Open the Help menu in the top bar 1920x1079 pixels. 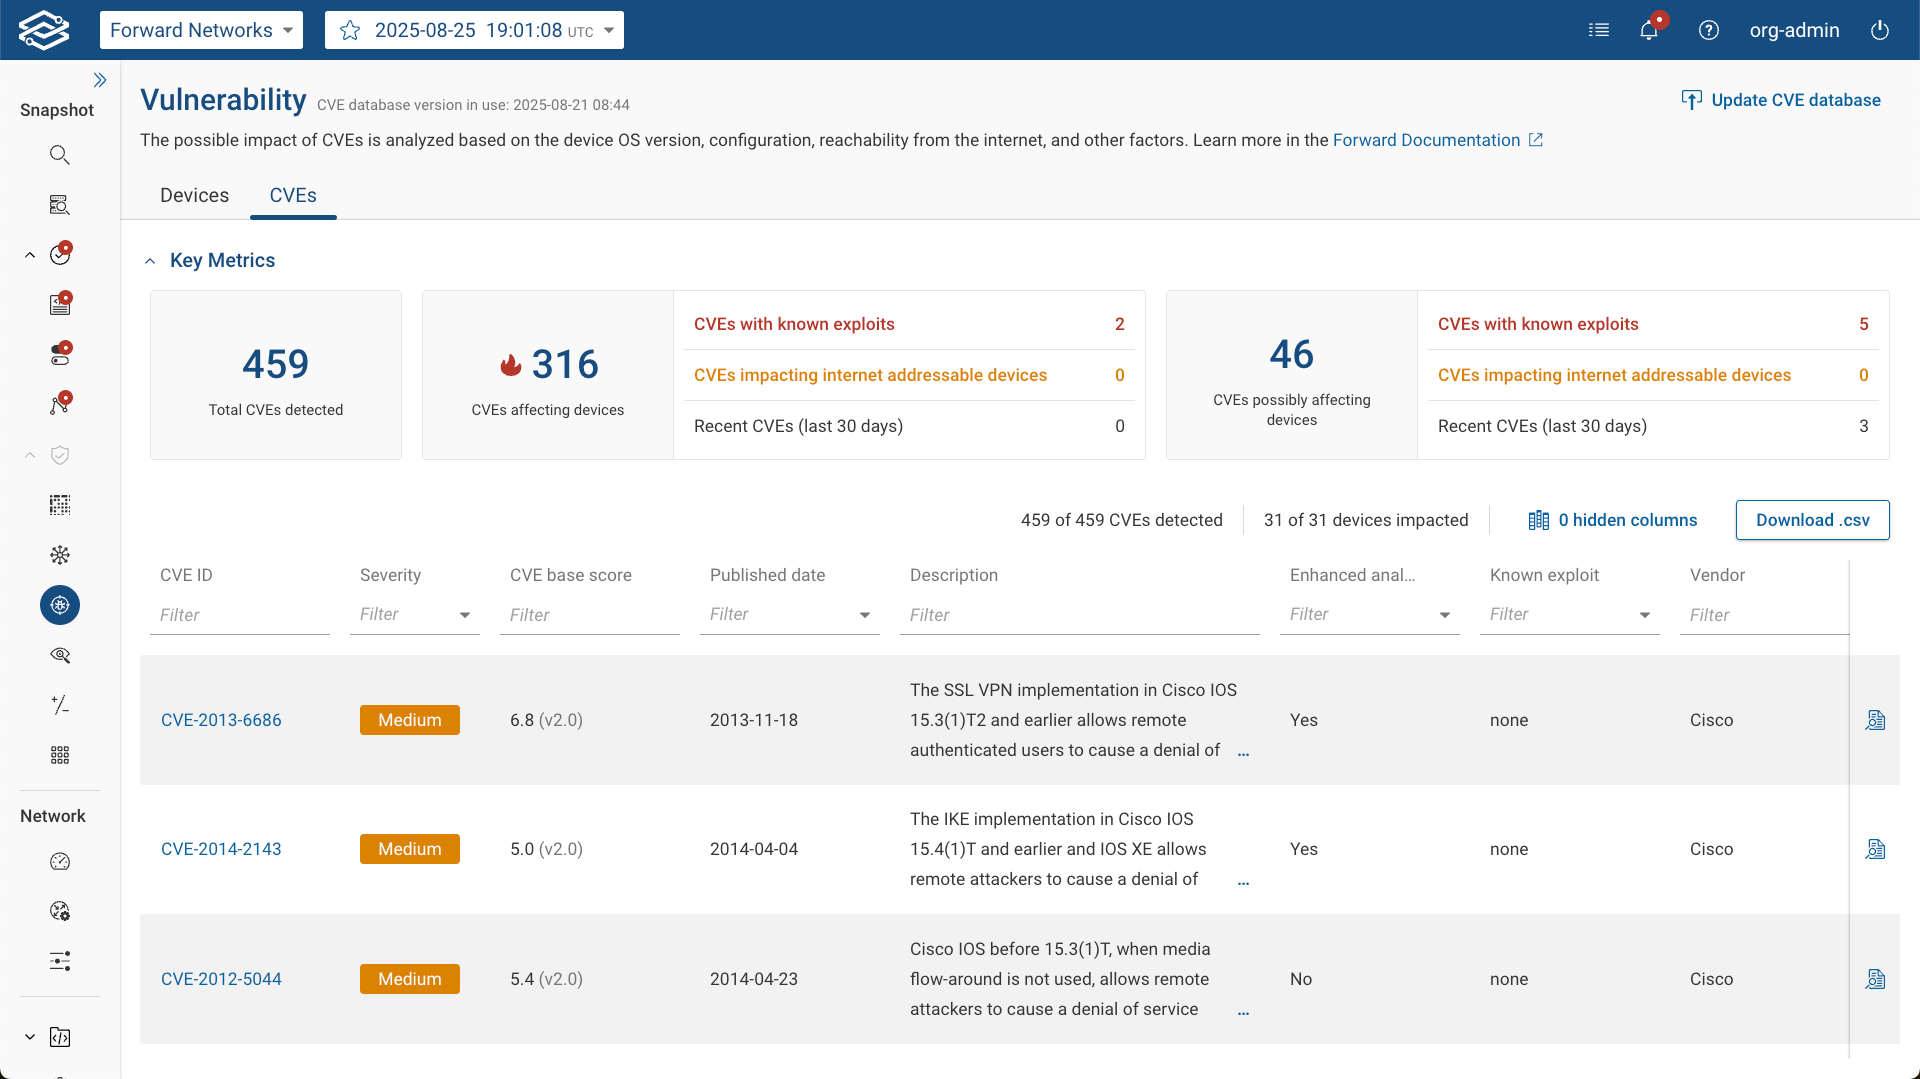[x=1709, y=30]
